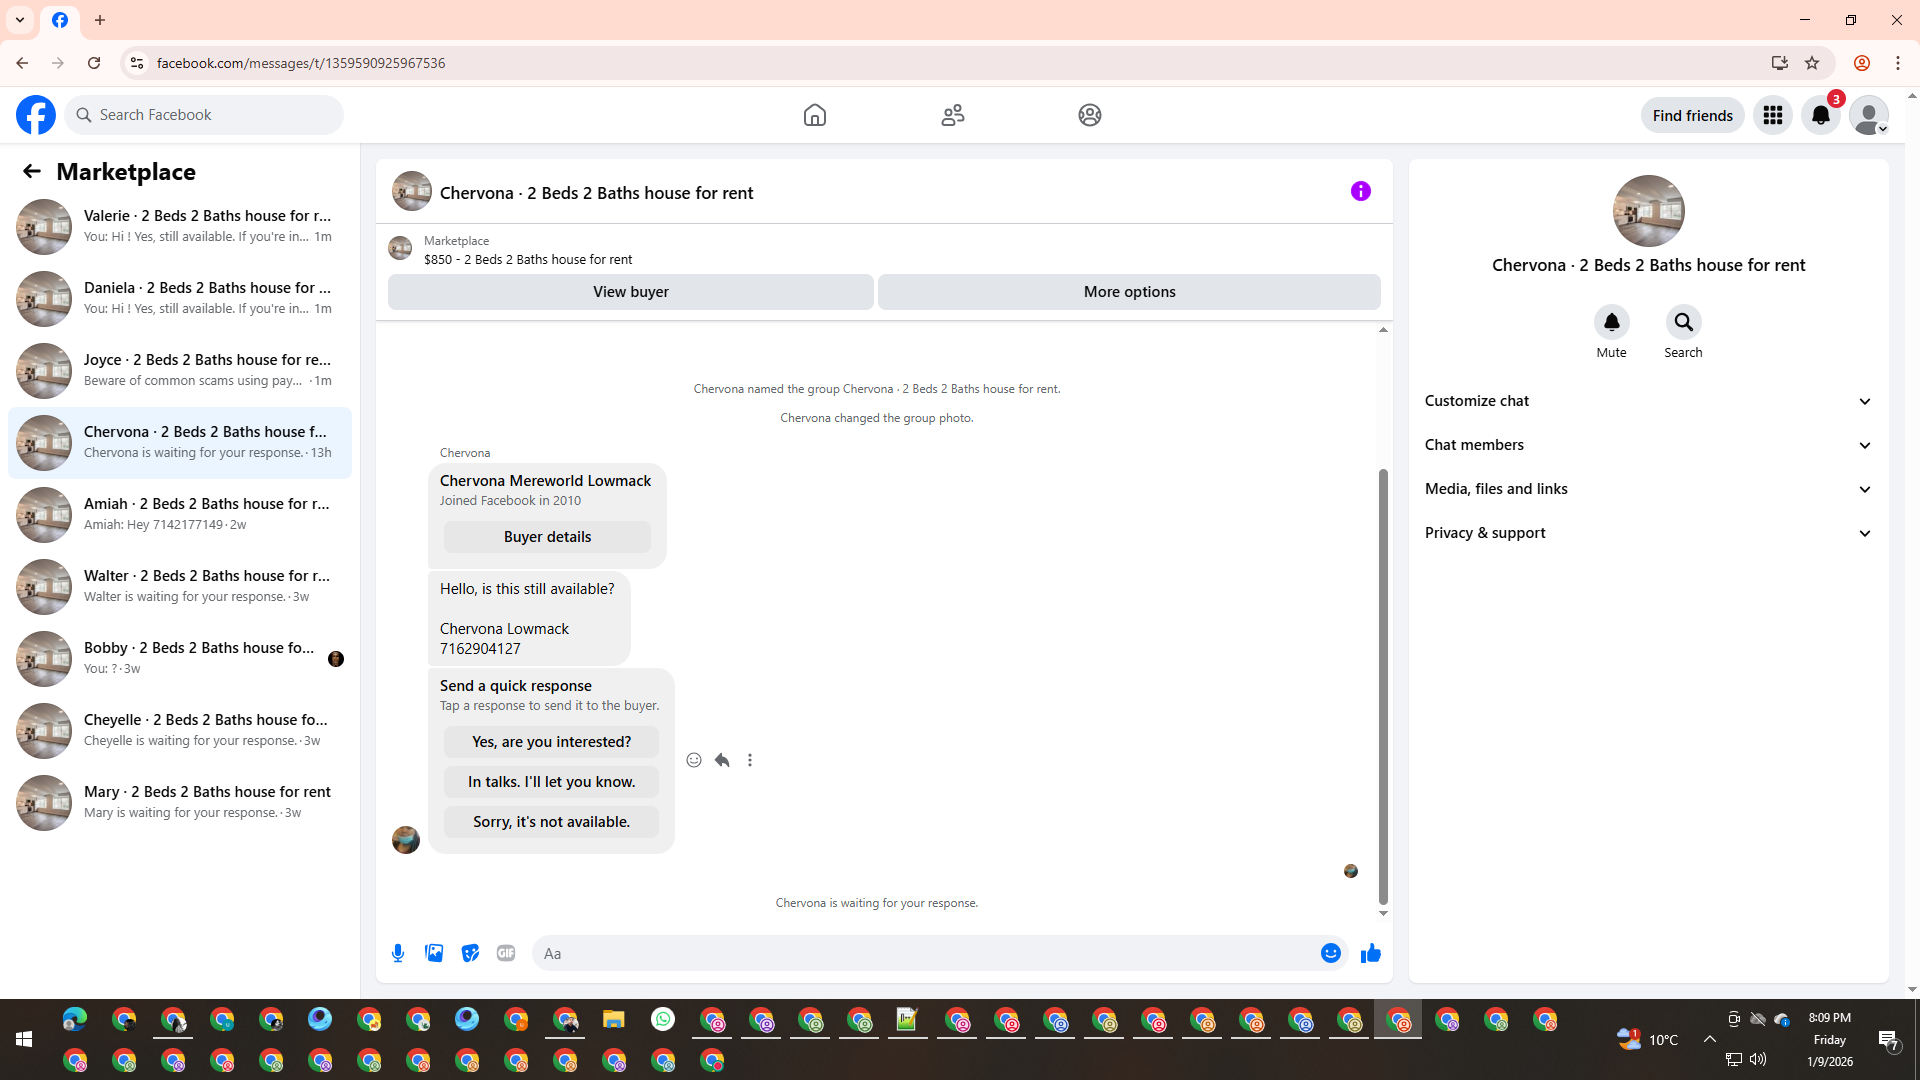Open the GIF picker icon
This screenshot has height=1080, width=1920.
(x=506, y=953)
